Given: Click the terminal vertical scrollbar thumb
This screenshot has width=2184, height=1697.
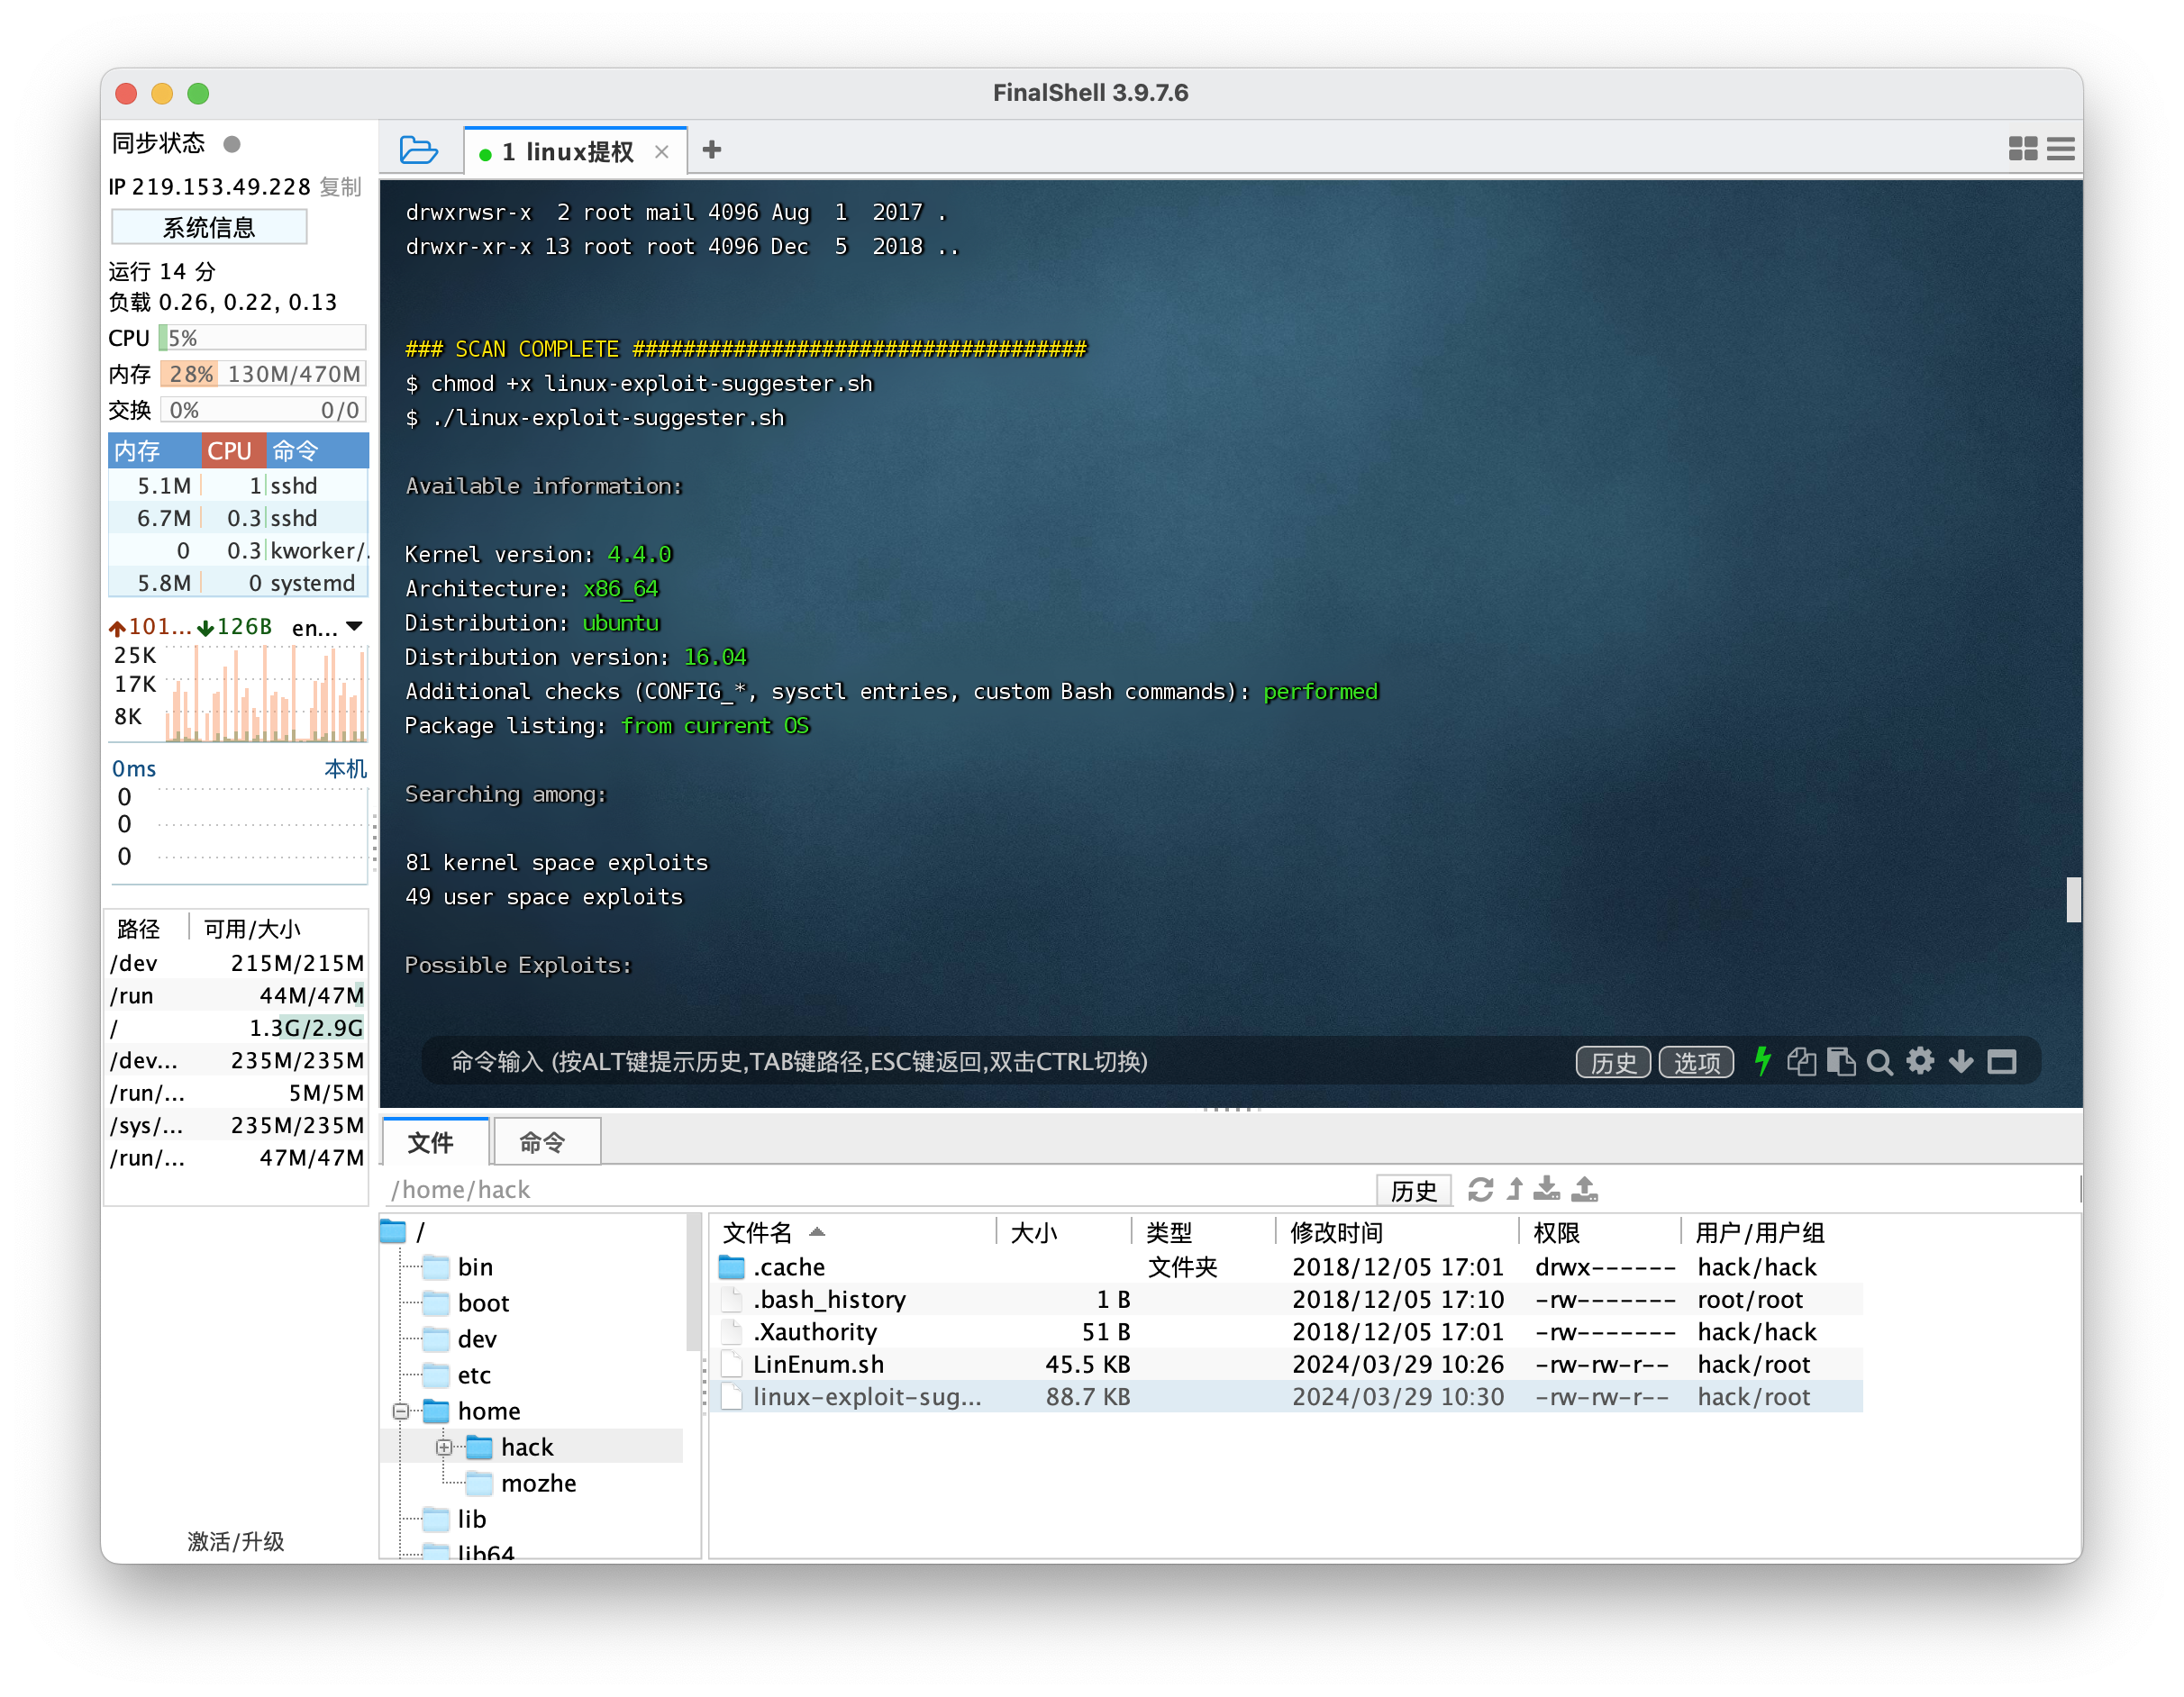Looking at the screenshot, I should (x=2073, y=900).
